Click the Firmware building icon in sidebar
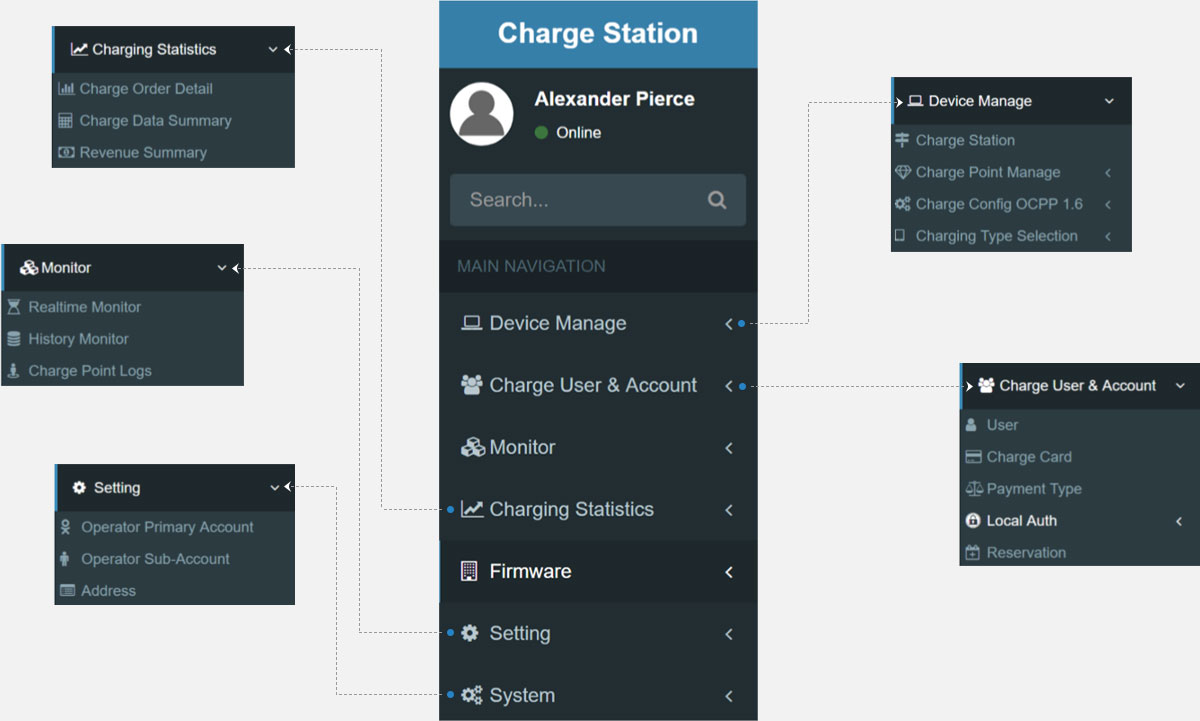 (x=469, y=571)
